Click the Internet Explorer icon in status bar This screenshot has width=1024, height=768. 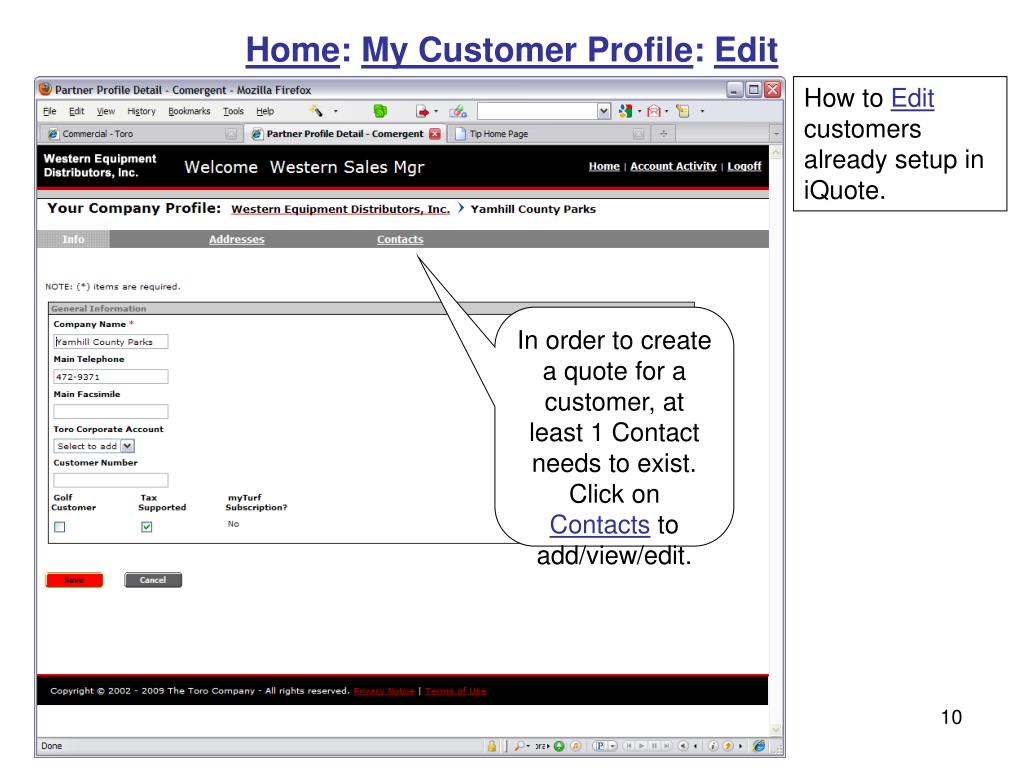(x=759, y=746)
